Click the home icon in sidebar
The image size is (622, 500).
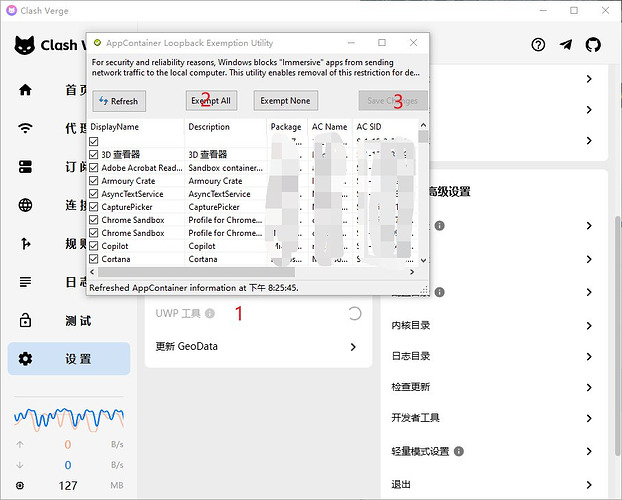click(25, 90)
